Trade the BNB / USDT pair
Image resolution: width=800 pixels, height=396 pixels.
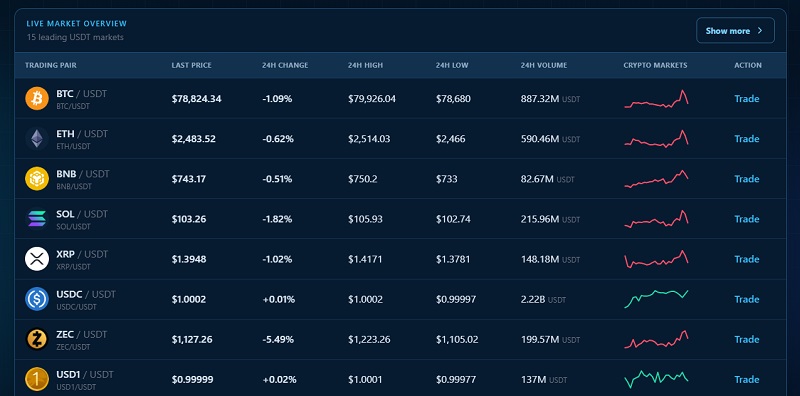746,179
